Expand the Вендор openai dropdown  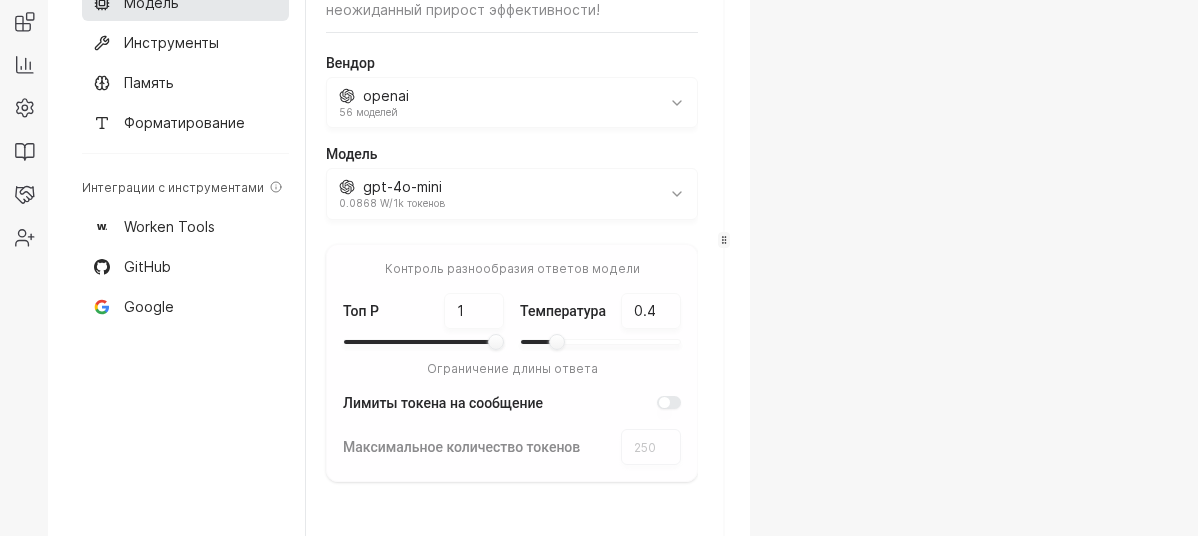pos(512,103)
